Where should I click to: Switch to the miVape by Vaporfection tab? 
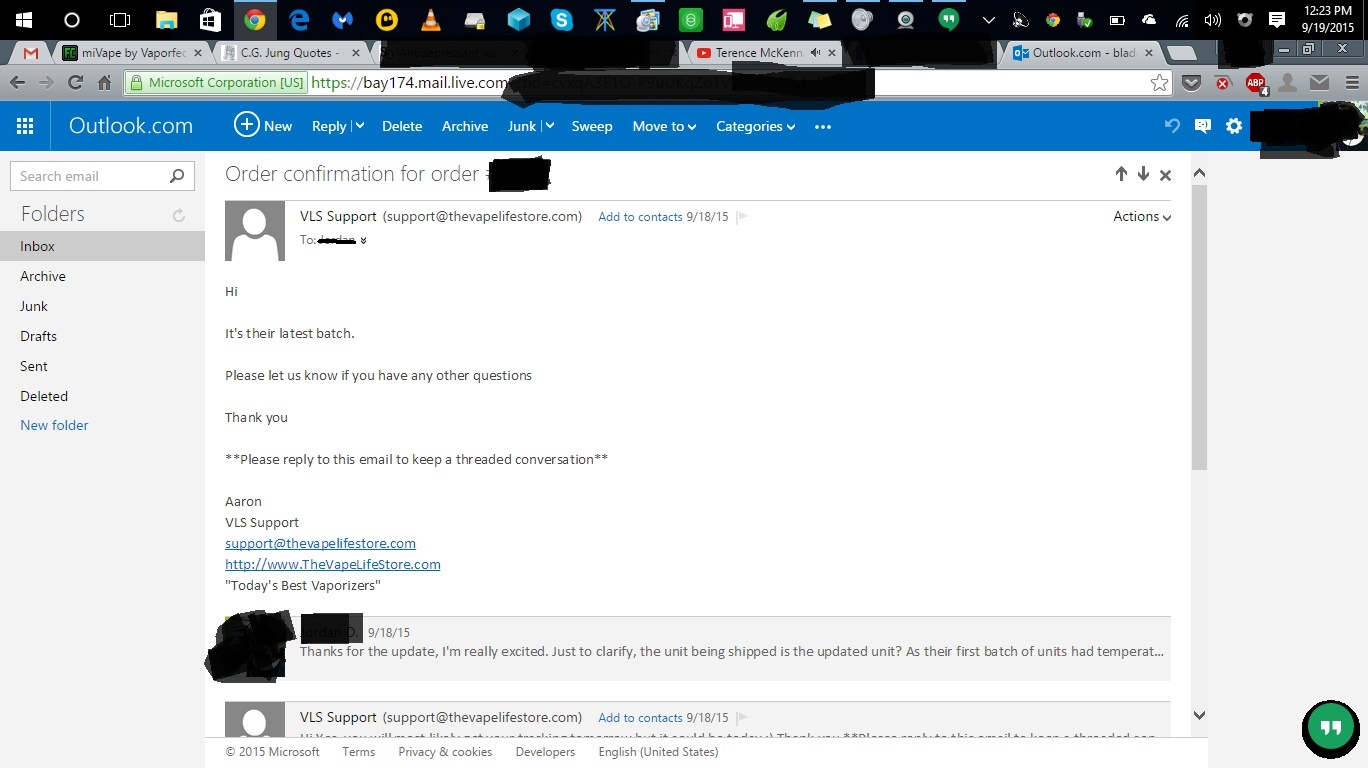132,53
